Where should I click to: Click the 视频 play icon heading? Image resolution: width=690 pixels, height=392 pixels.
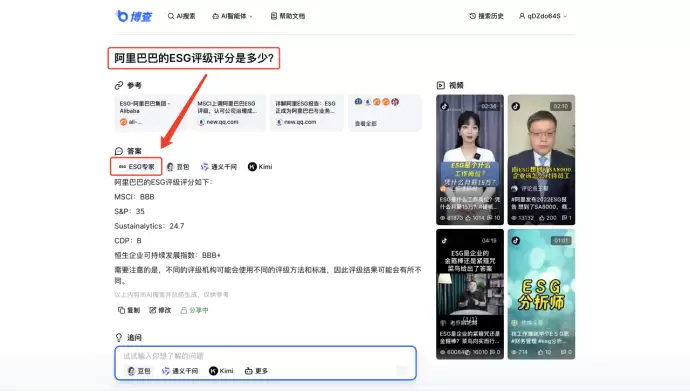[x=440, y=85]
